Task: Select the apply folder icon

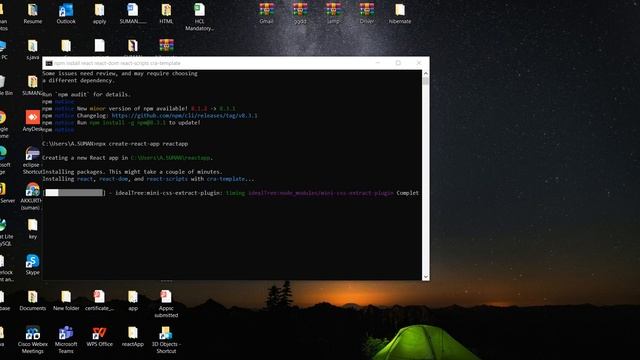Action: (99, 14)
